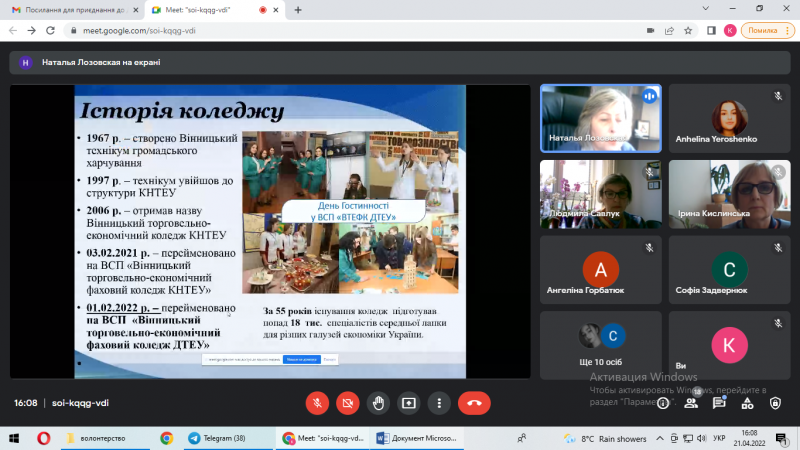Open Chrome profile avatar K
This screenshot has width=800, height=450.
(730, 31)
